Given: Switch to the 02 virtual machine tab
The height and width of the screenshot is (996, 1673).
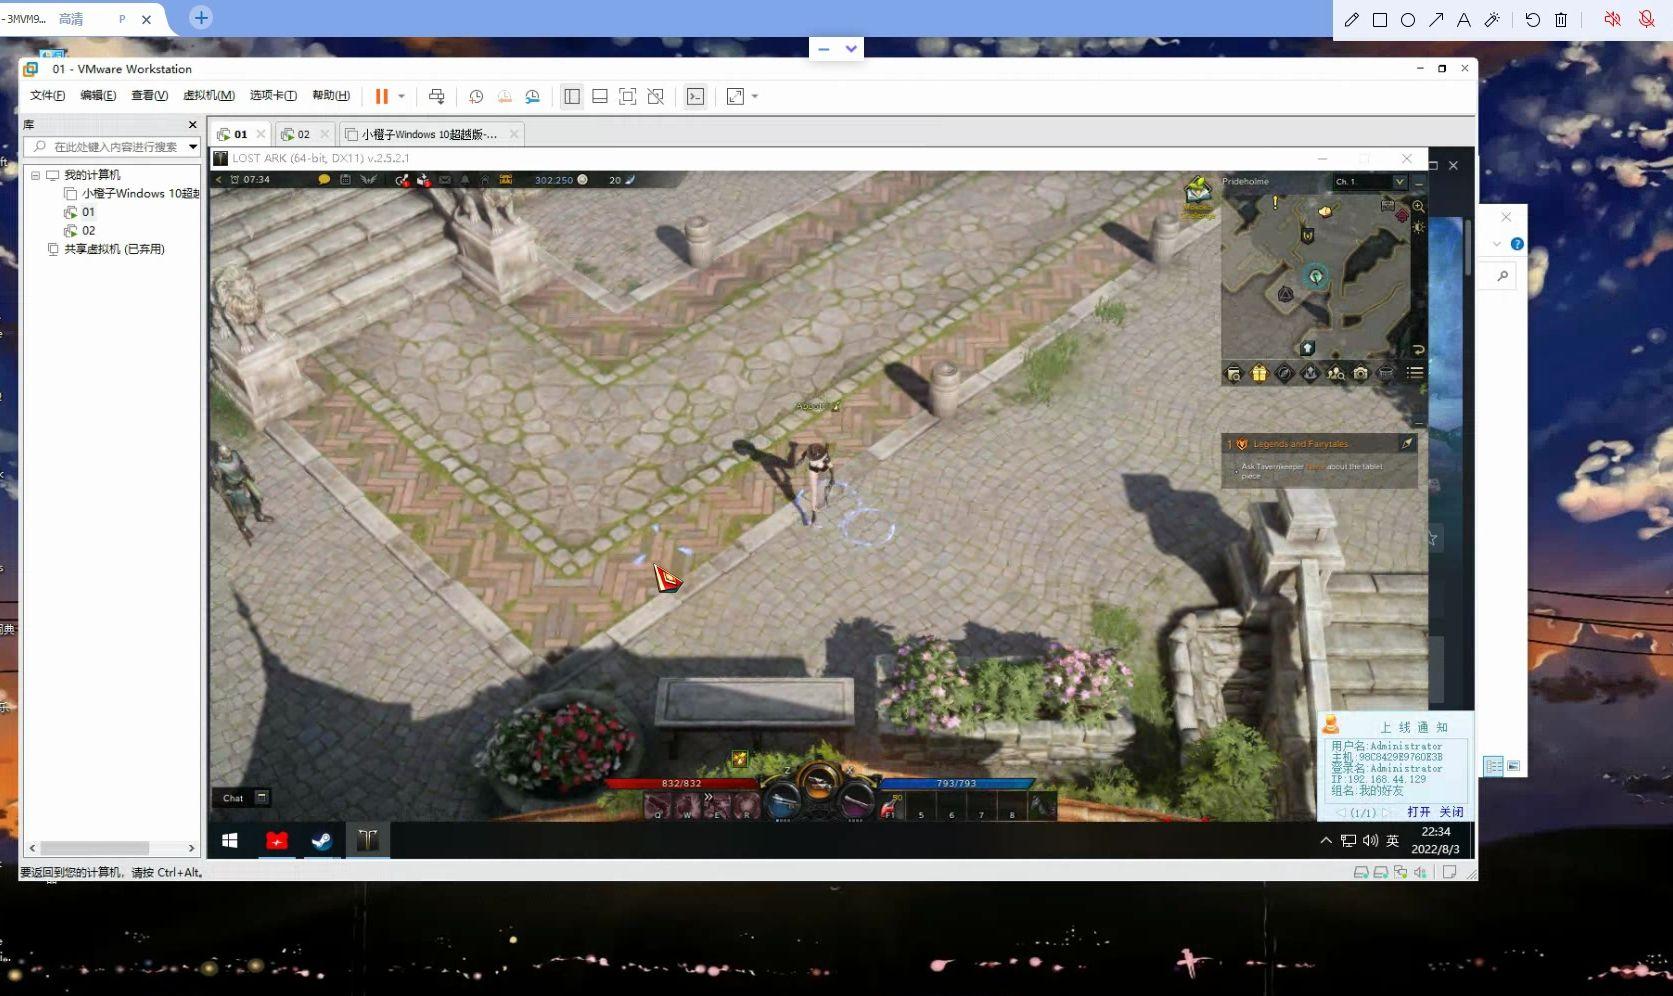Looking at the screenshot, I should pyautogui.click(x=304, y=134).
